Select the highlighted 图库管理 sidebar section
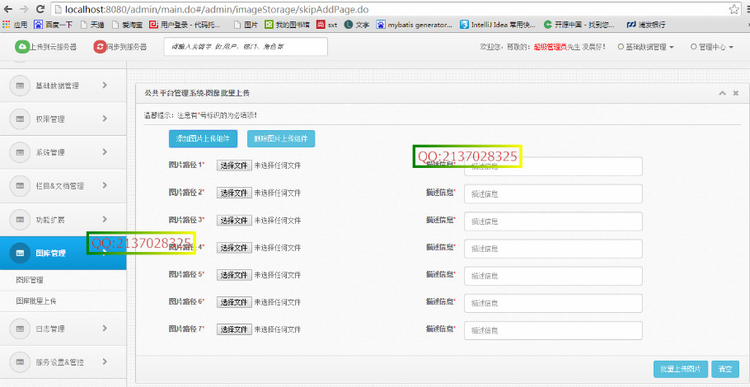Screen dimensions: 750x387 click(63, 253)
